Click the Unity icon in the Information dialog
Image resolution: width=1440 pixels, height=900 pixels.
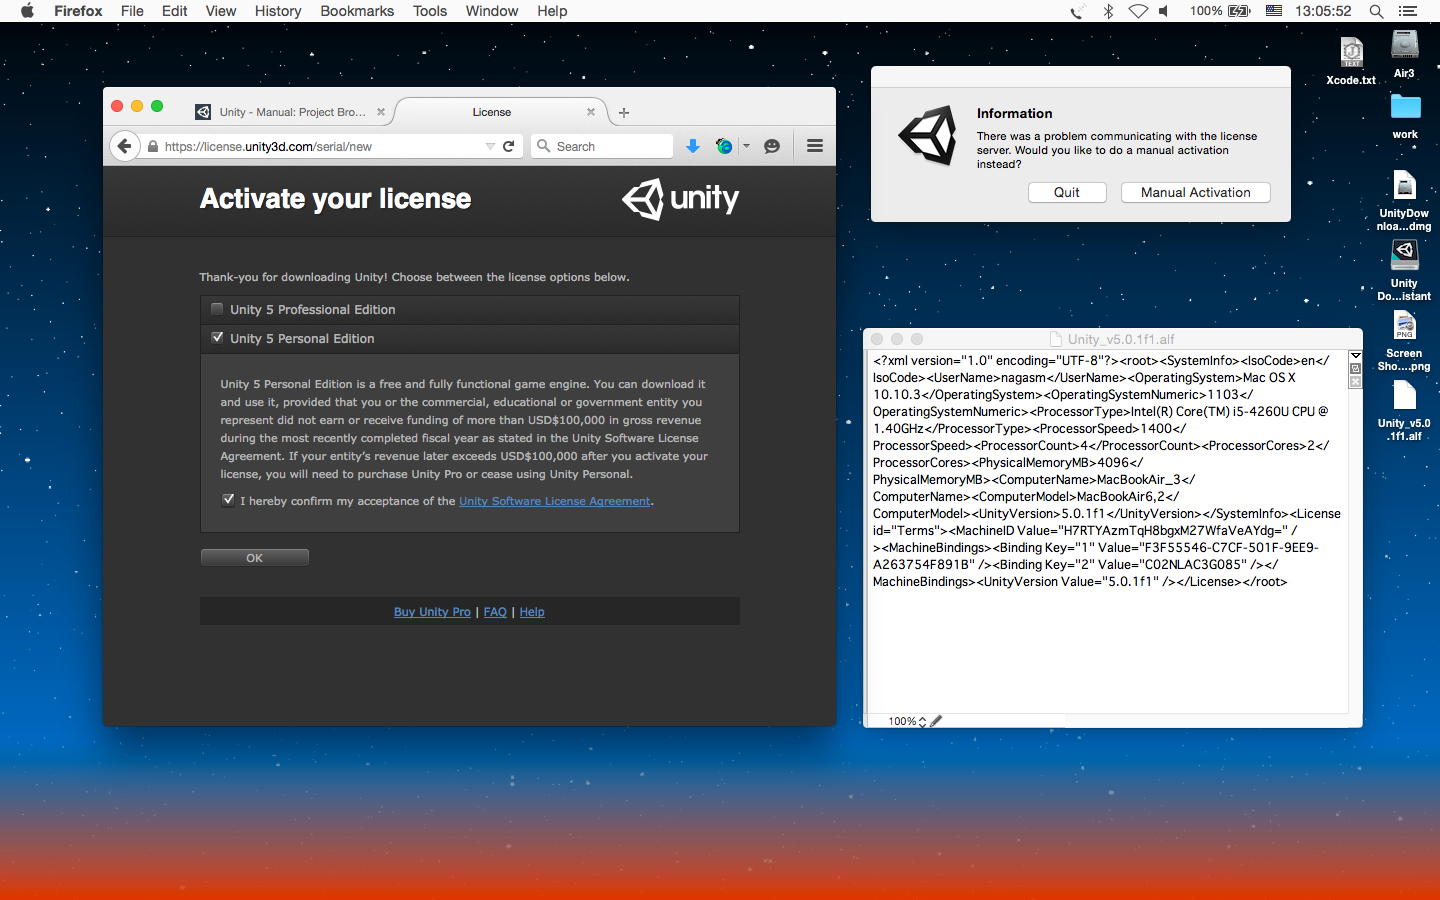click(927, 136)
